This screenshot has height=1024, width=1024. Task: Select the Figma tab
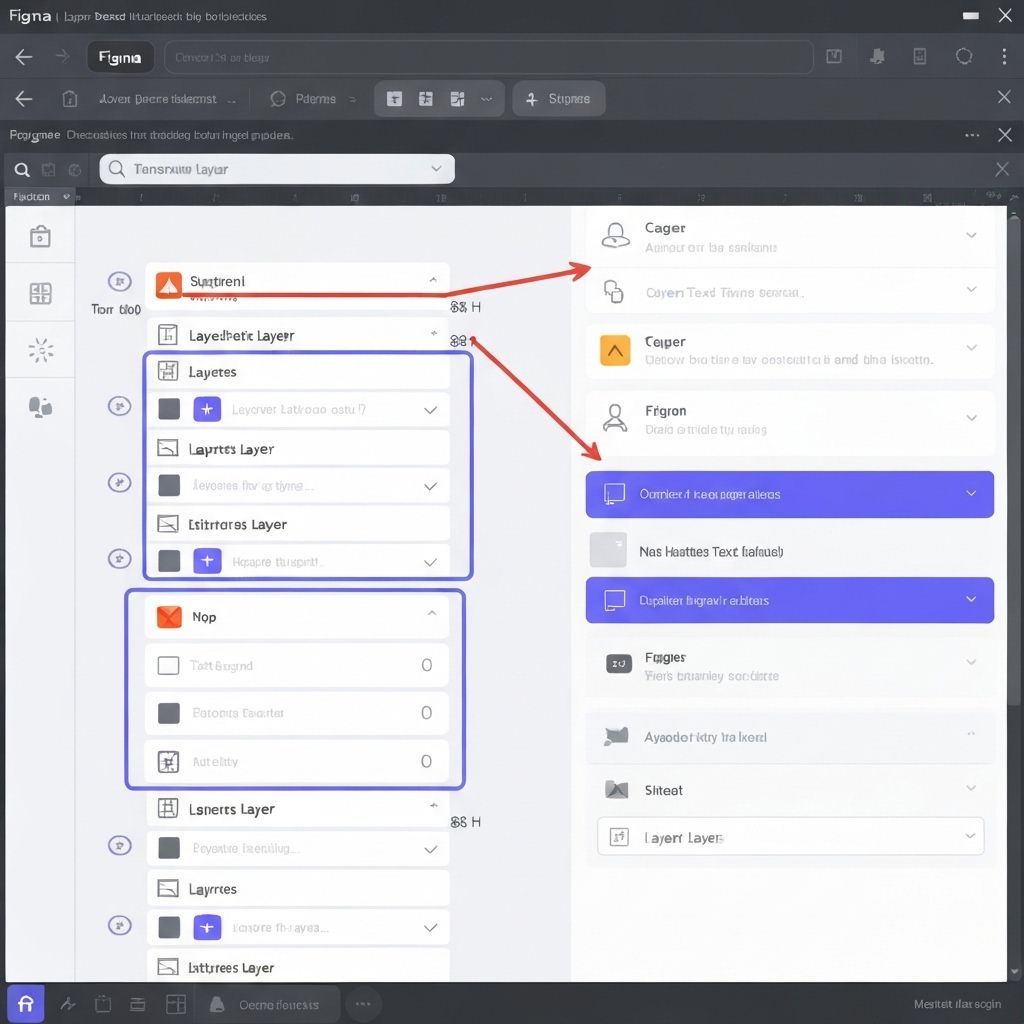pos(120,58)
